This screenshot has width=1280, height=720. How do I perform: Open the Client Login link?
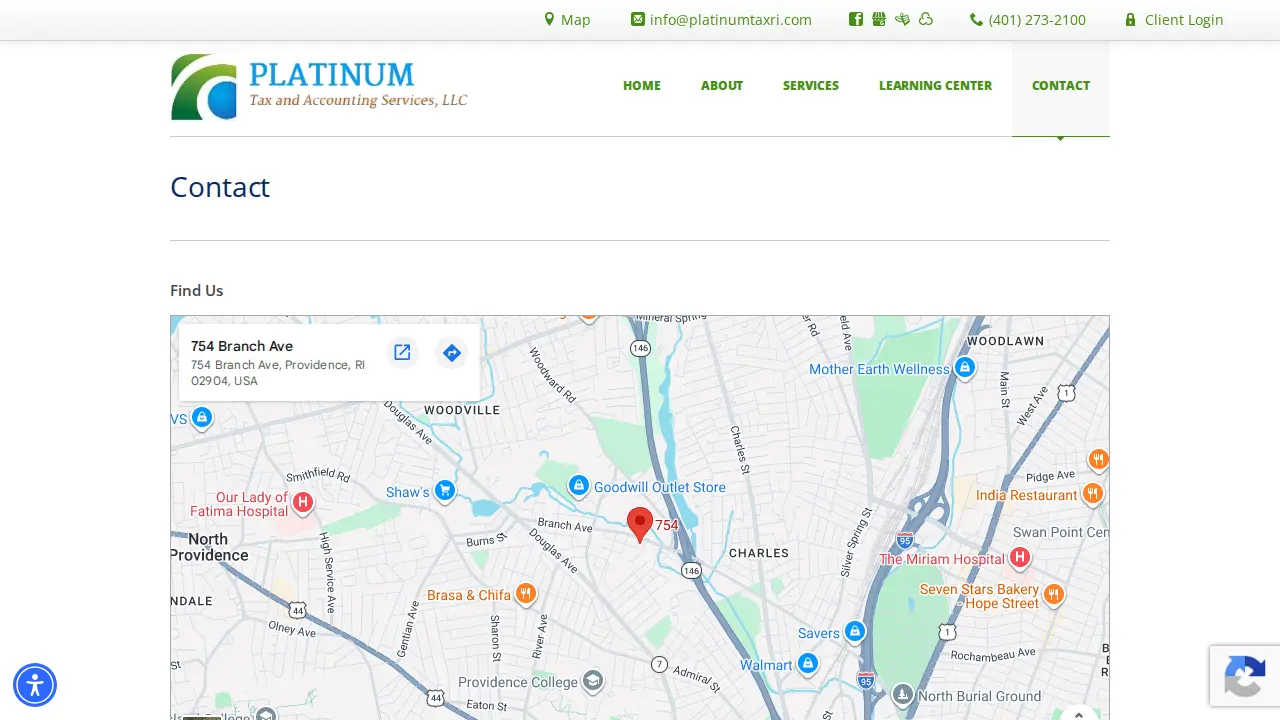[x=1174, y=20]
